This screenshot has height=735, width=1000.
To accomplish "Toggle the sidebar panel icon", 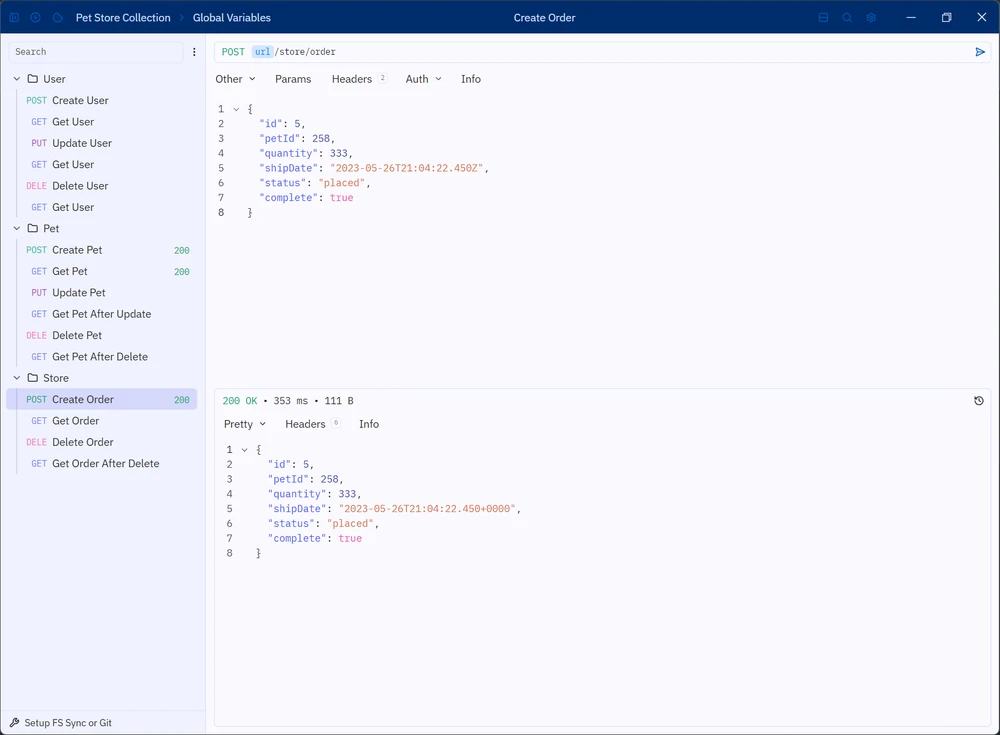I will point(14,18).
